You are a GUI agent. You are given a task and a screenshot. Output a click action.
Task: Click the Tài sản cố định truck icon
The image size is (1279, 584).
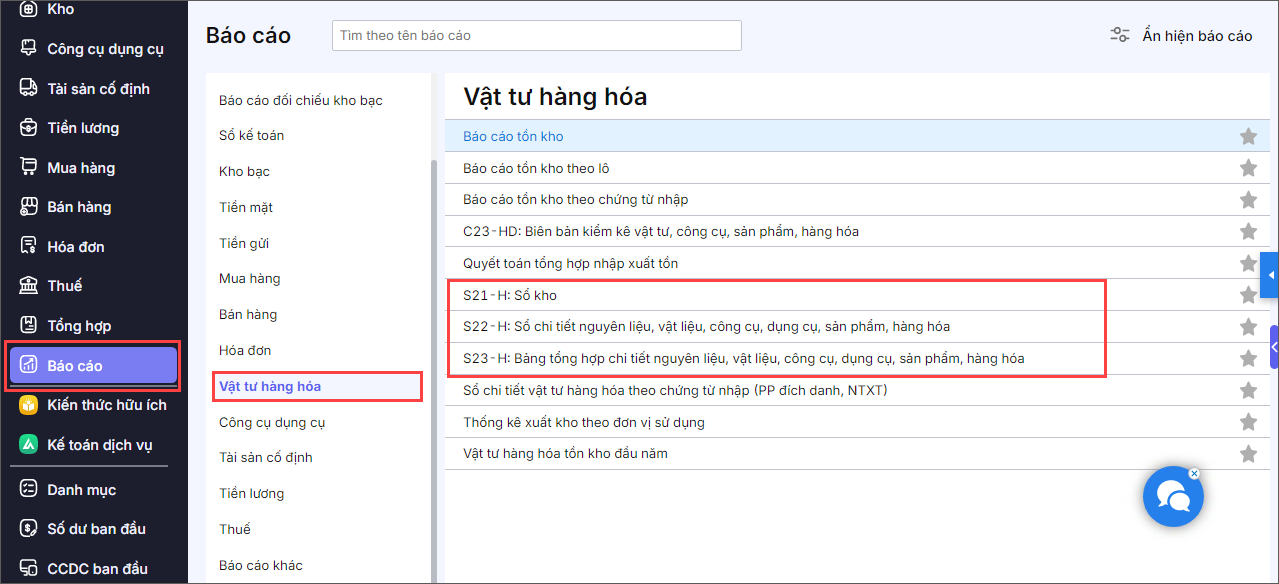coord(29,88)
